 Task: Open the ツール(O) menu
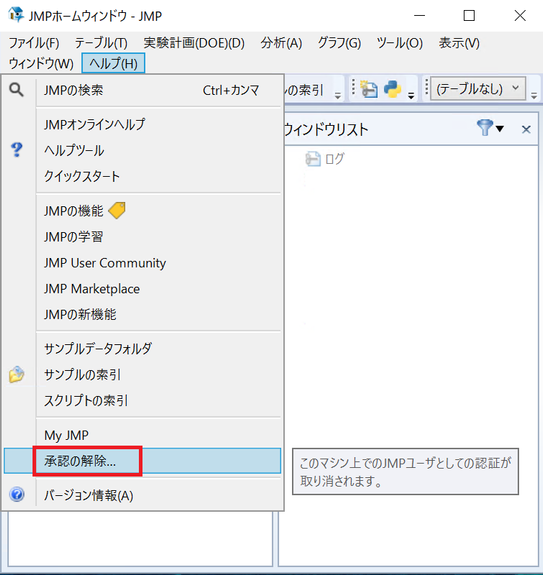tap(400, 43)
